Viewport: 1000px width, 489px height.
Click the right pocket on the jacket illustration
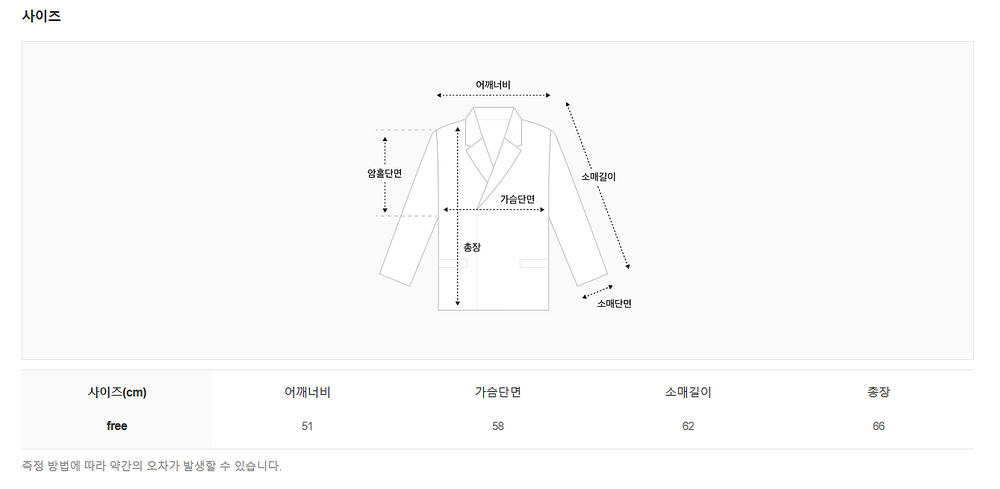point(533,263)
